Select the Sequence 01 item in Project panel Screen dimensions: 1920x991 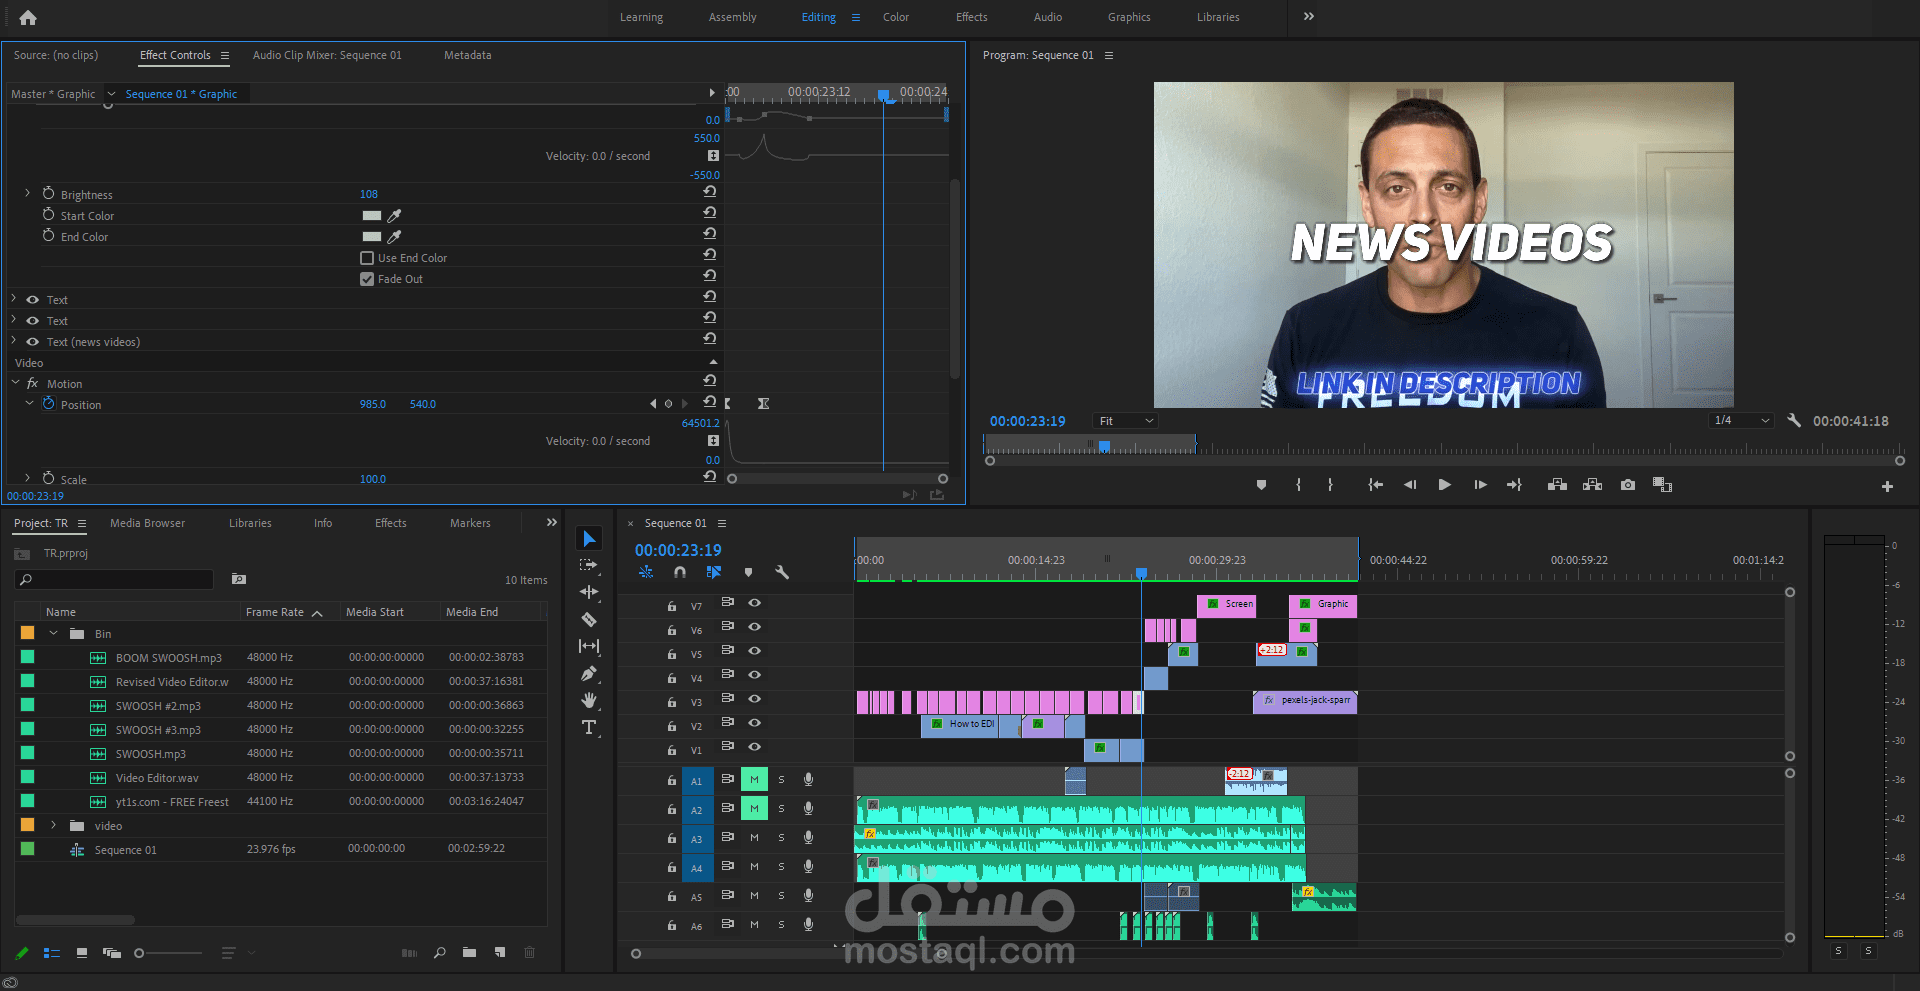[x=125, y=850]
